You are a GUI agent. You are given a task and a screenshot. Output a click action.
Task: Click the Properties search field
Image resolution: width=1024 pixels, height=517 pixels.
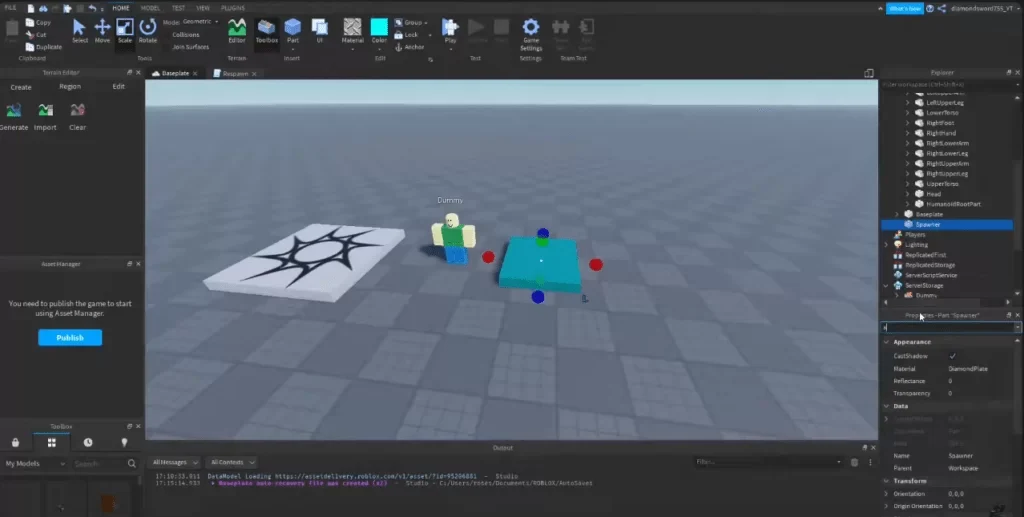pos(947,328)
